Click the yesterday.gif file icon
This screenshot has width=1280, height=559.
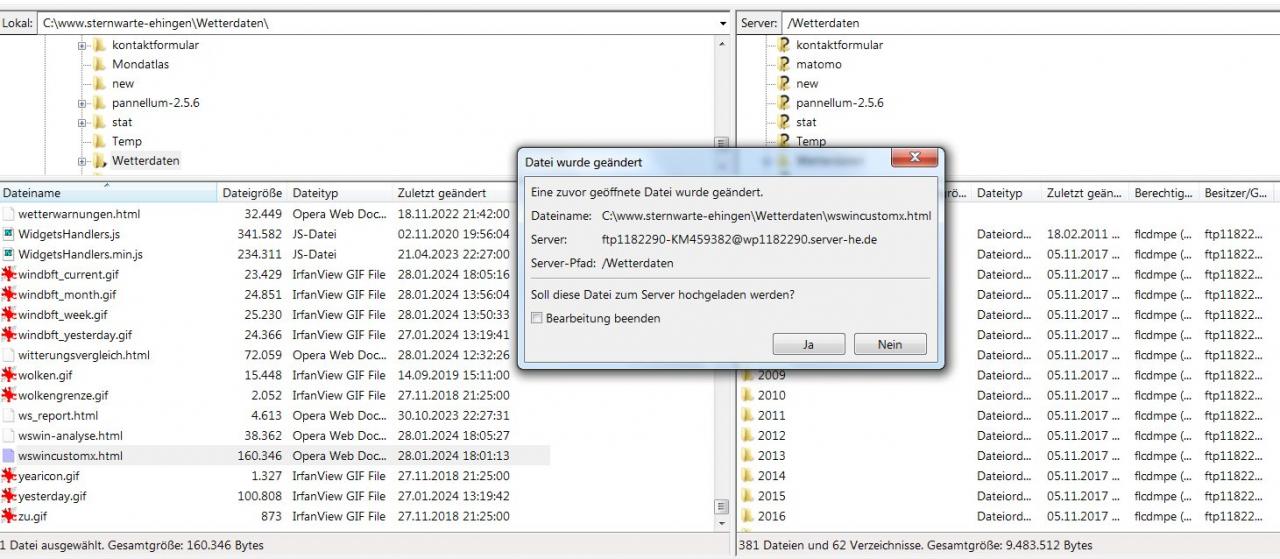pyautogui.click(x=9, y=496)
